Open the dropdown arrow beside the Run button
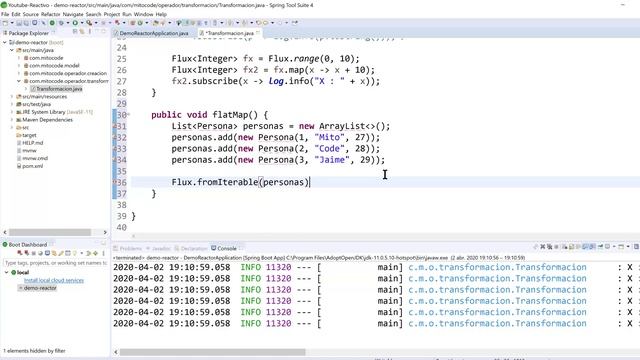This screenshot has height=360, width=640. (82, 23)
